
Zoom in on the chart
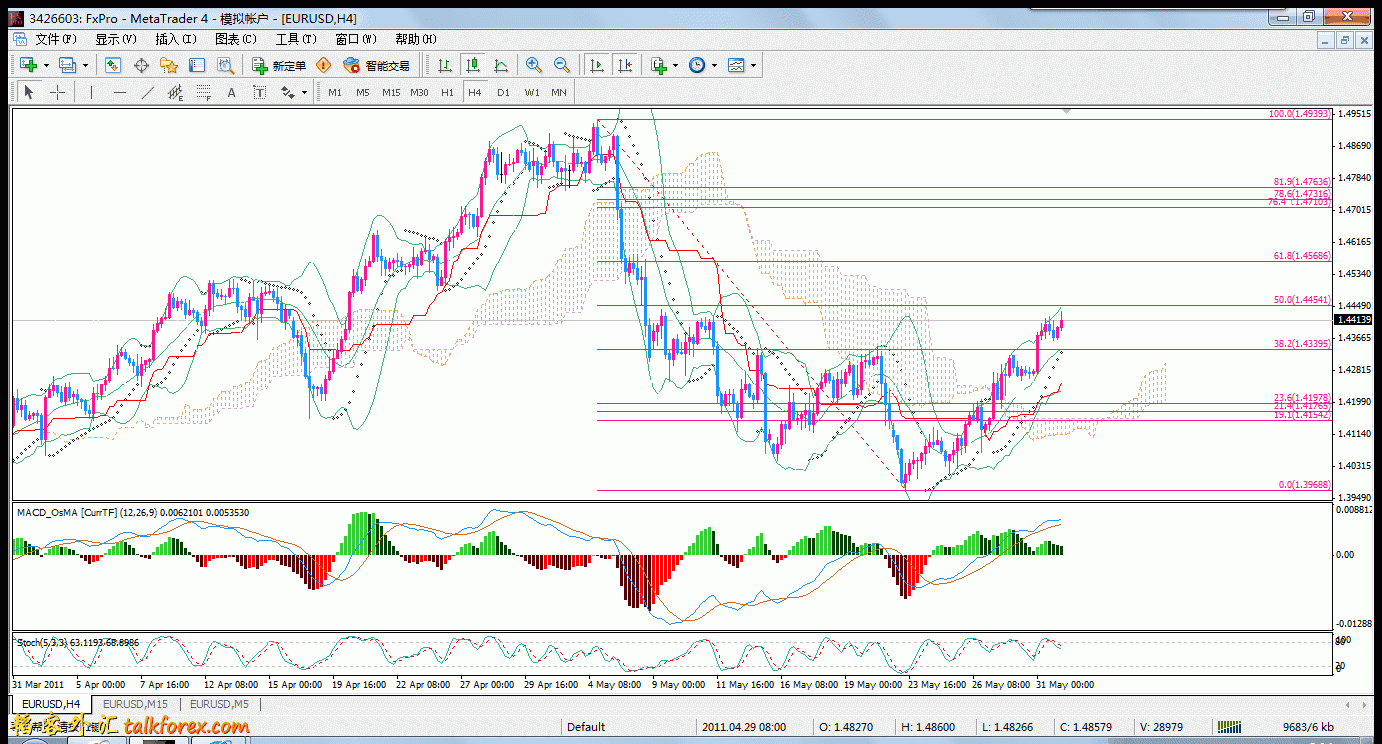pos(534,65)
